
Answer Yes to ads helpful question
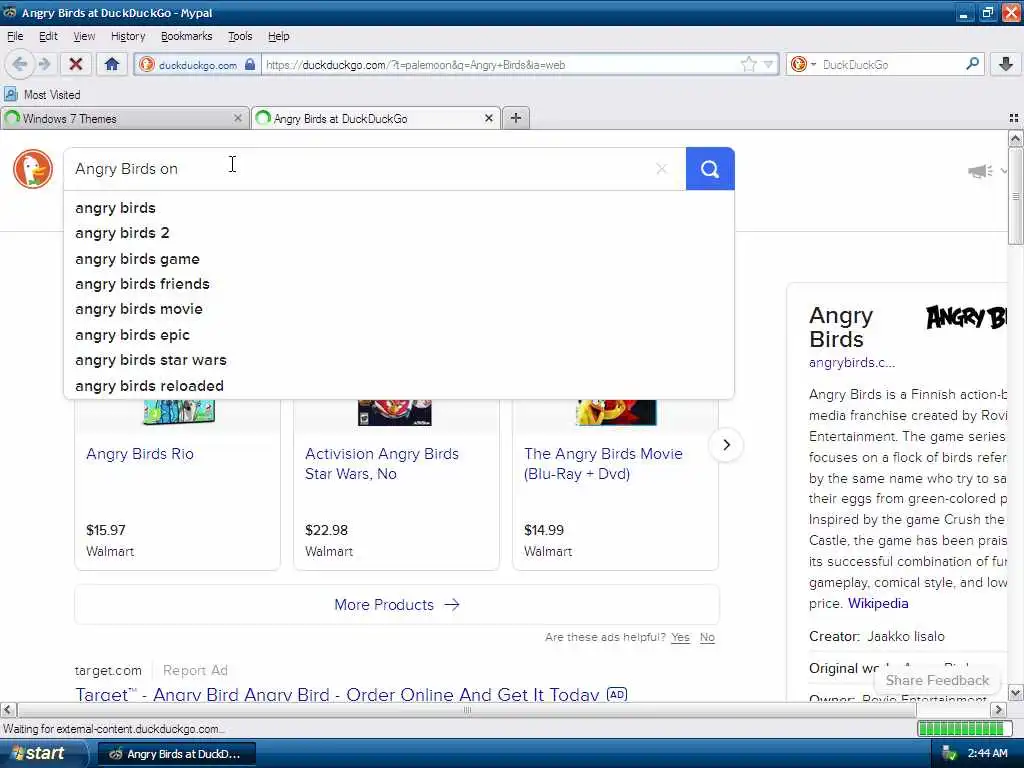[x=680, y=637]
